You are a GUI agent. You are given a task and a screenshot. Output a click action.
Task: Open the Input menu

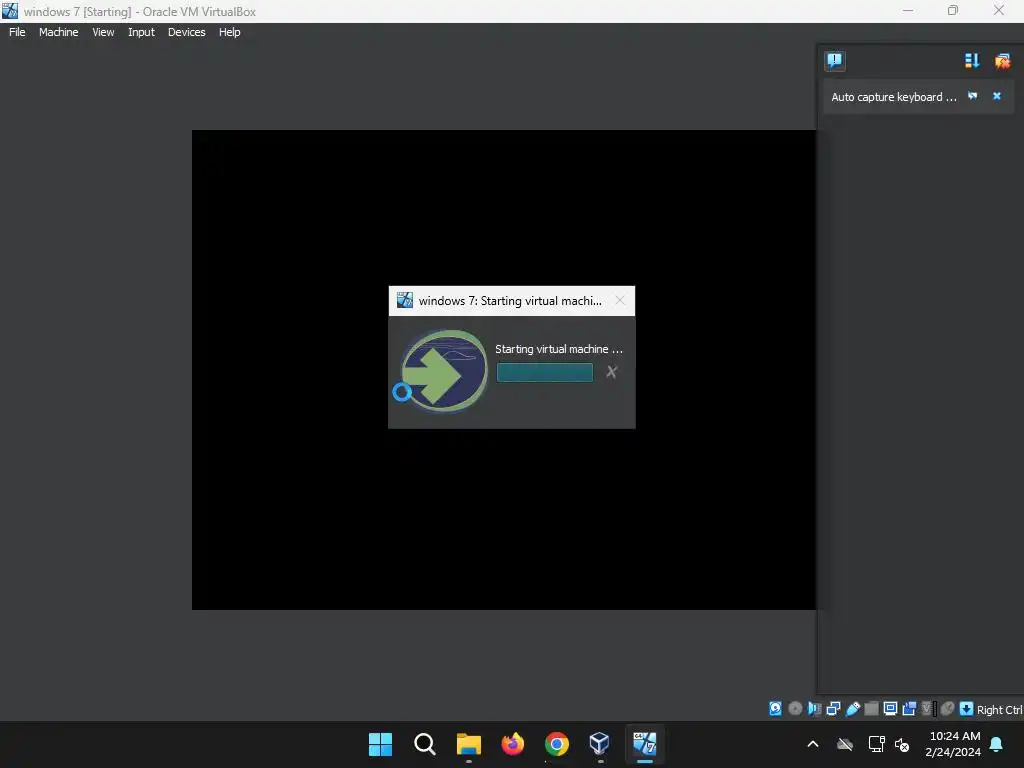[x=141, y=32]
